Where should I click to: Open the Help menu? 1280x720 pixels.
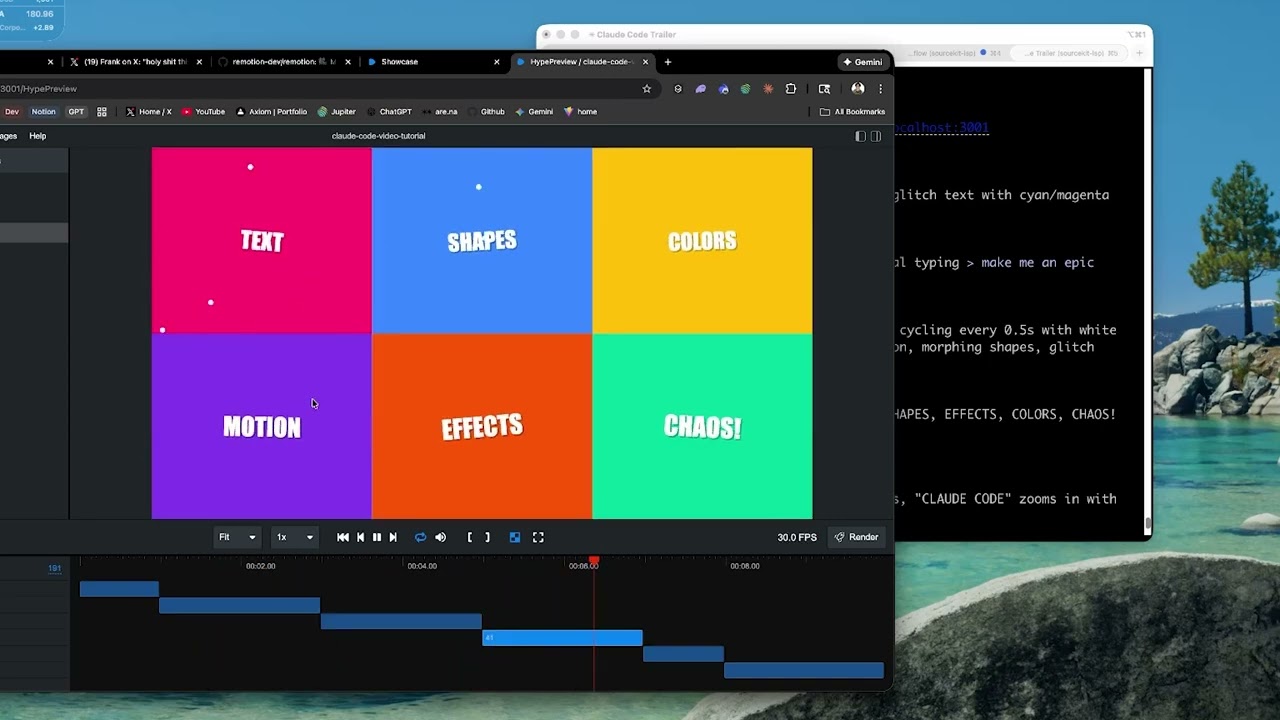click(37, 136)
